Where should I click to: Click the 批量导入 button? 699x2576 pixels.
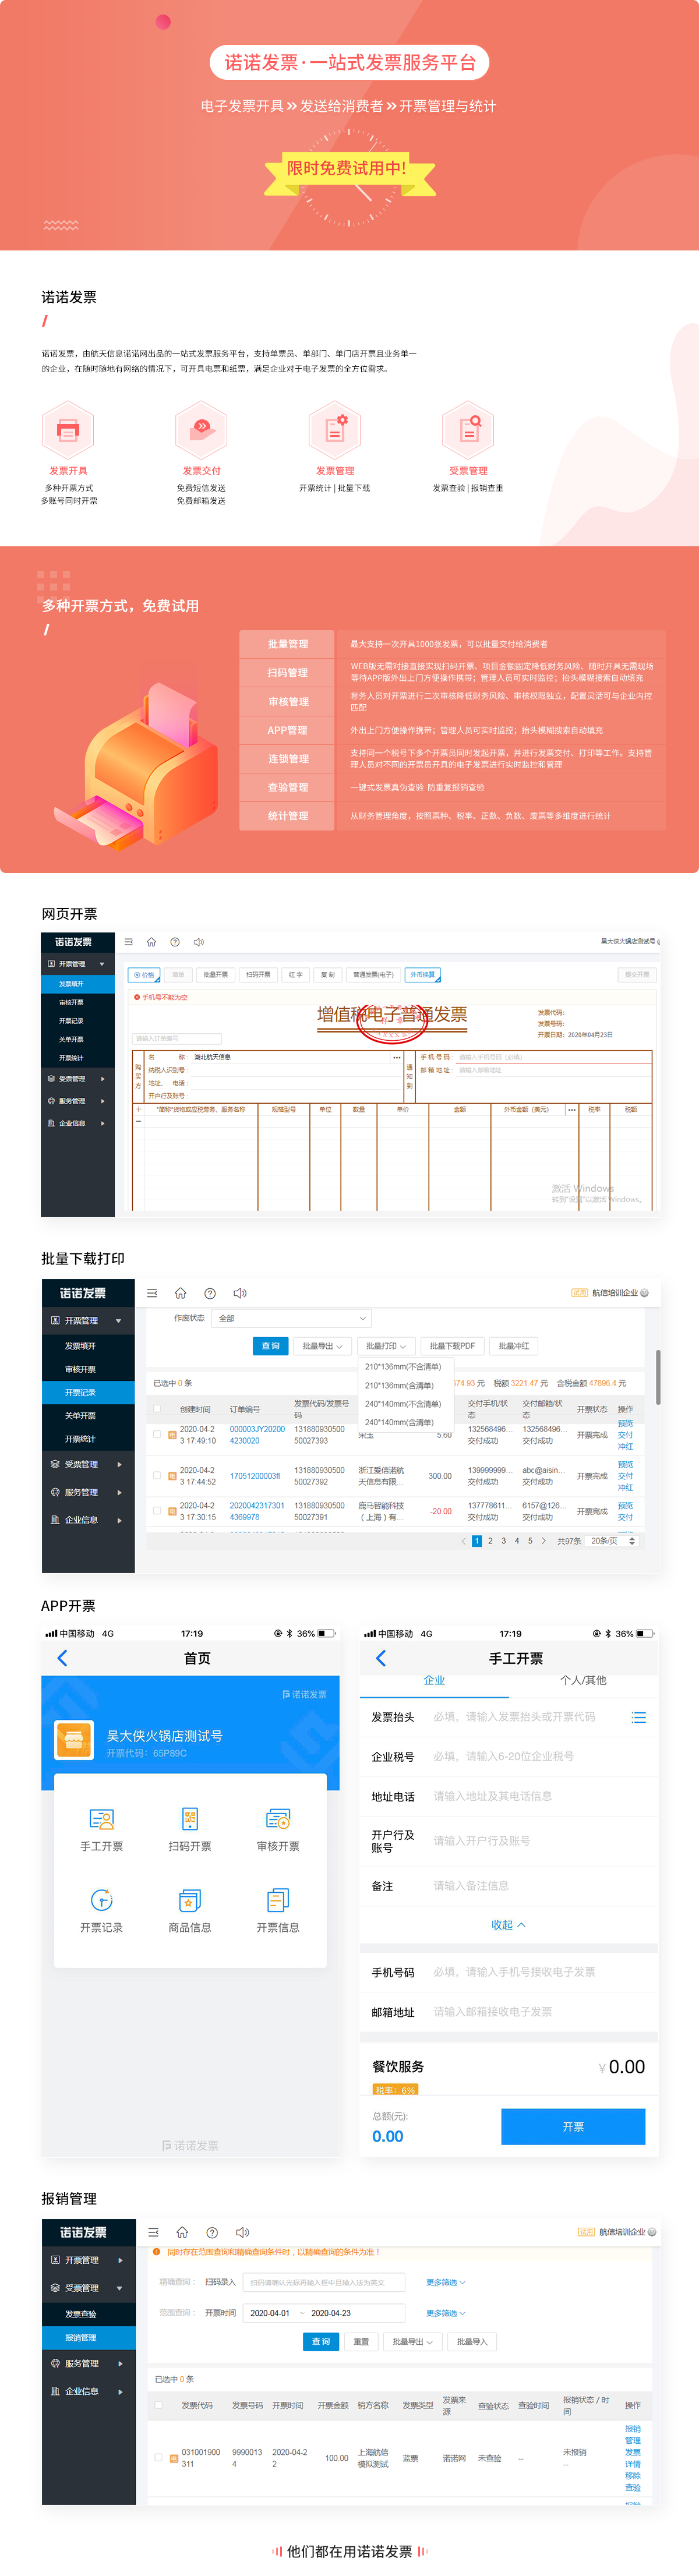click(472, 2341)
